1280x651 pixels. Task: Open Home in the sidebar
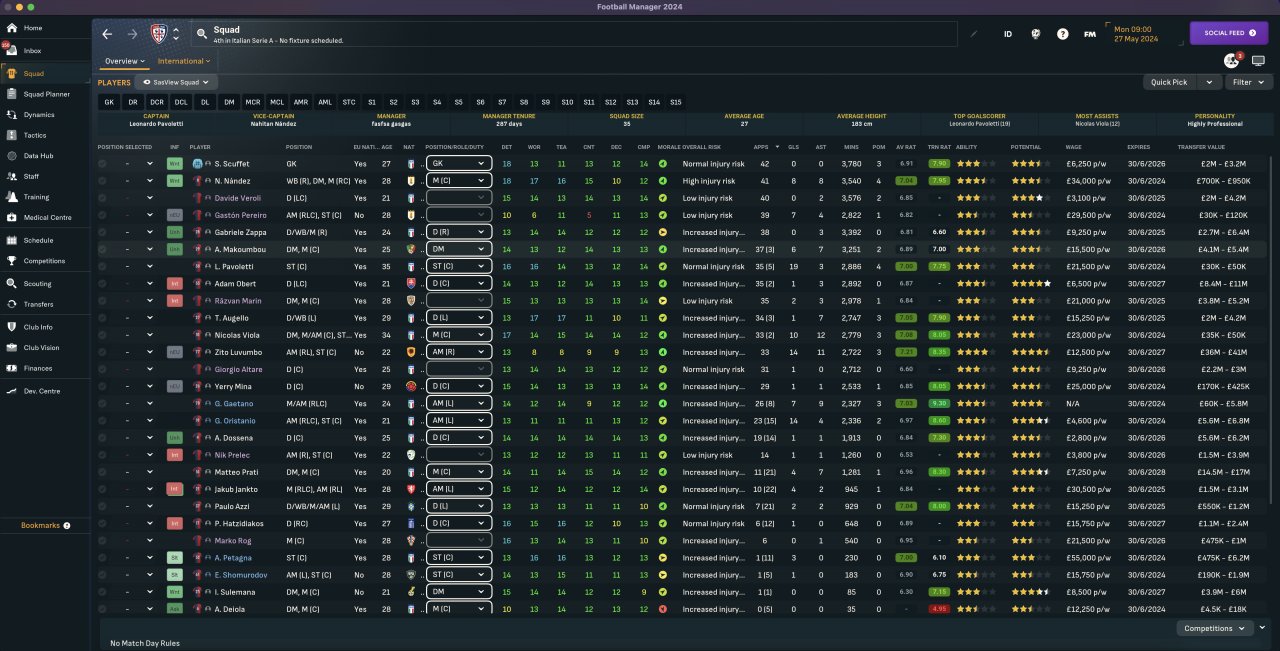pos(46,28)
